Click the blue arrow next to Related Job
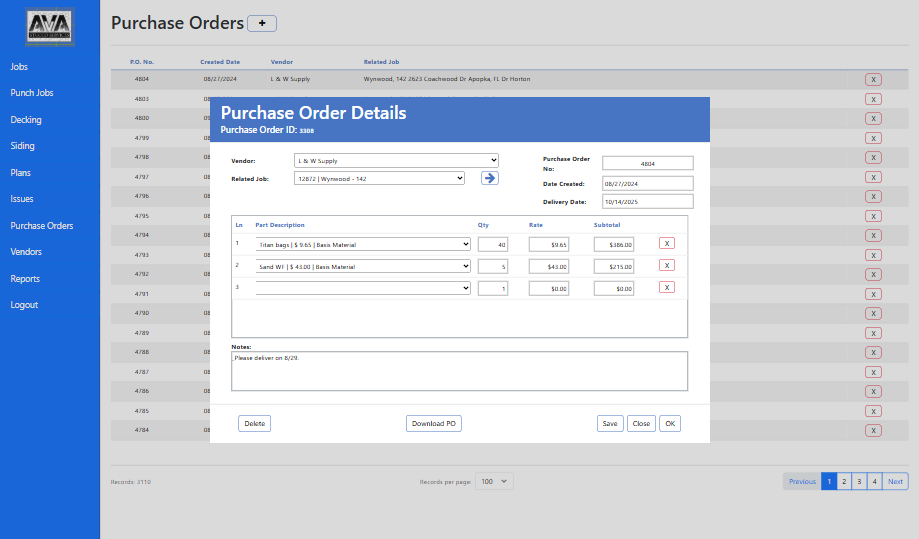The image size is (919, 539). pyautogui.click(x=489, y=178)
